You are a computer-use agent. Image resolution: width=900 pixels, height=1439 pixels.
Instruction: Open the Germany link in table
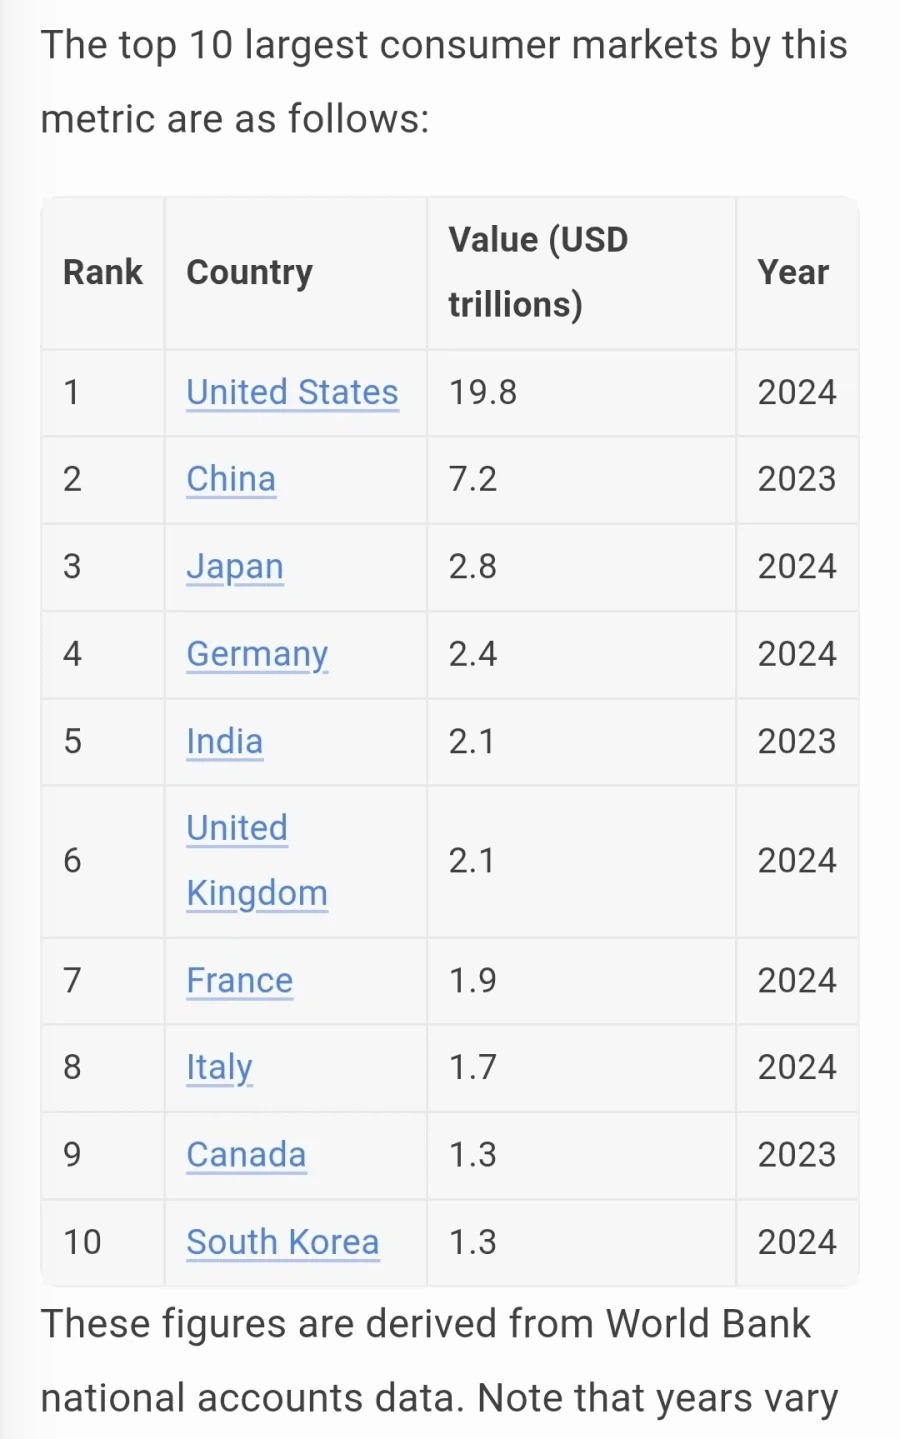coord(257,654)
